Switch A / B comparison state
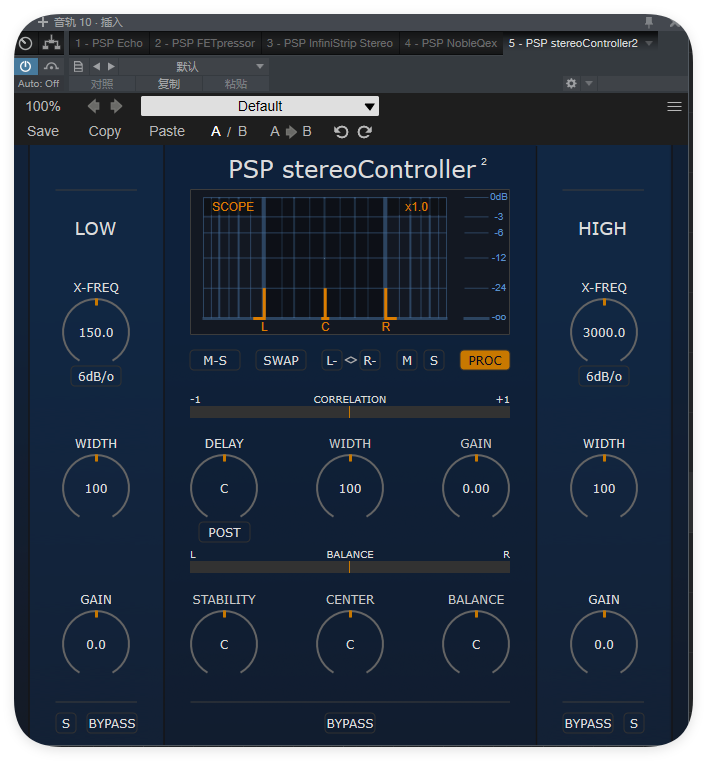This screenshot has height=761, width=707. pos(229,132)
